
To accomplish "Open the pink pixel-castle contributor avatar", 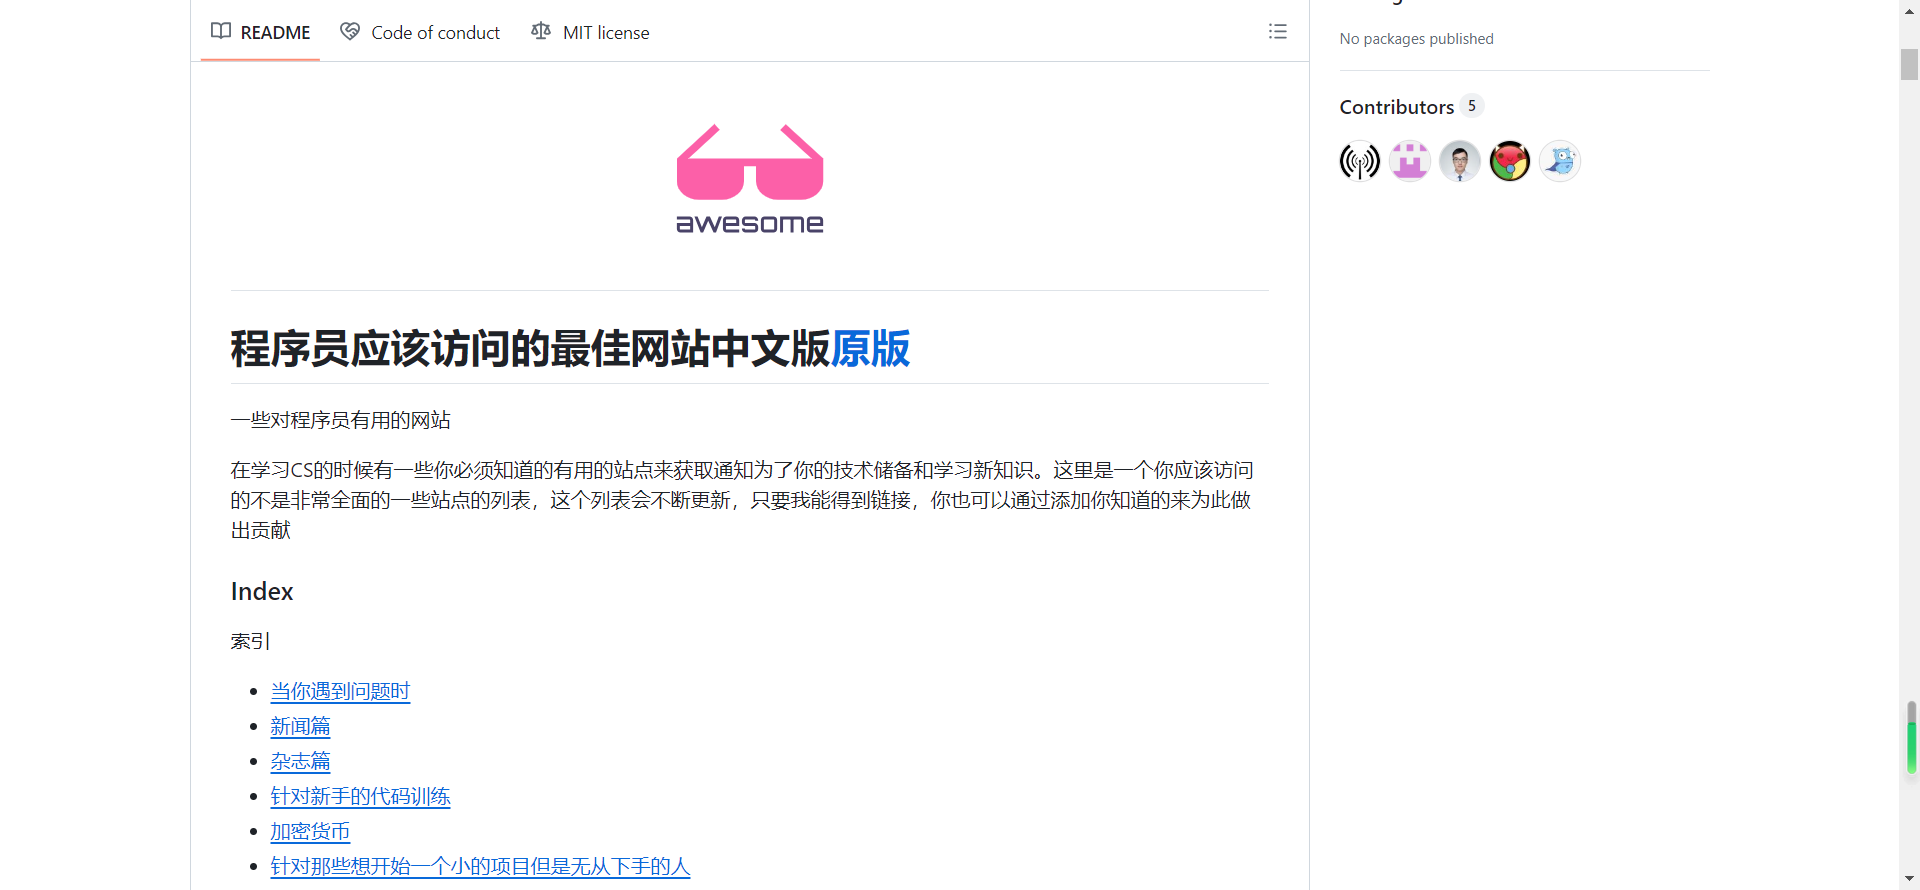I will [1410, 161].
